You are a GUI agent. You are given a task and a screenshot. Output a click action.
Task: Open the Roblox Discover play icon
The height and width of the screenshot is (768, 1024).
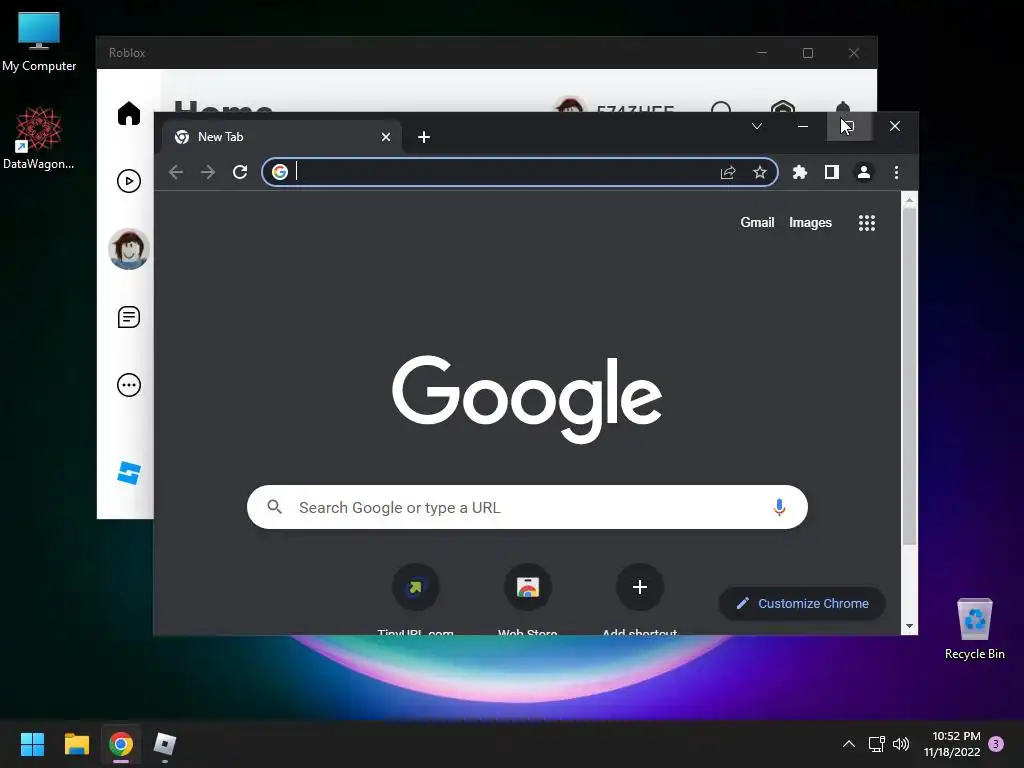pyautogui.click(x=129, y=181)
